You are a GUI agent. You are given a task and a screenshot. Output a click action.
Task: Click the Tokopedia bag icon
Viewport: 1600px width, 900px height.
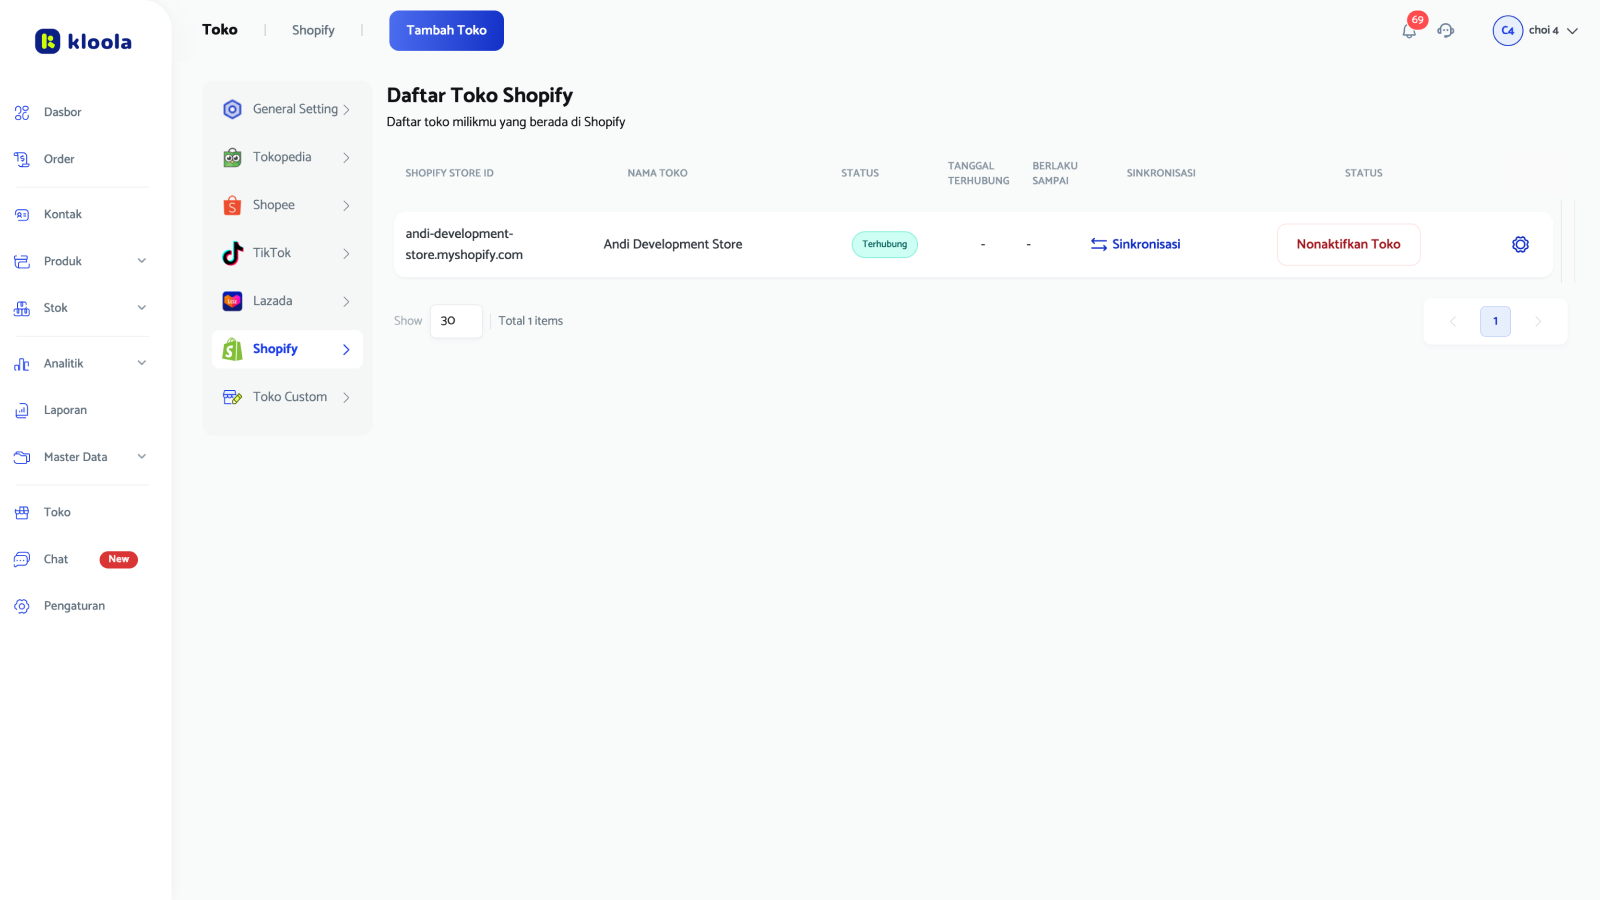(x=232, y=157)
